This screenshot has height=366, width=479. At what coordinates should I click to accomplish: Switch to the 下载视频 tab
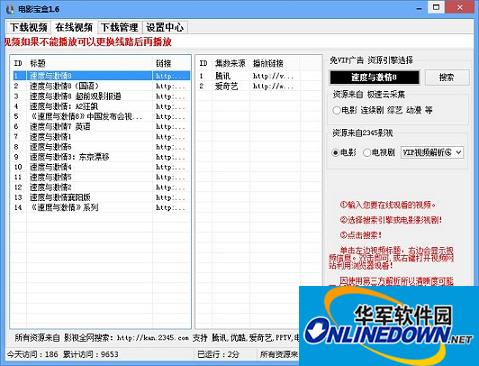click(x=29, y=27)
